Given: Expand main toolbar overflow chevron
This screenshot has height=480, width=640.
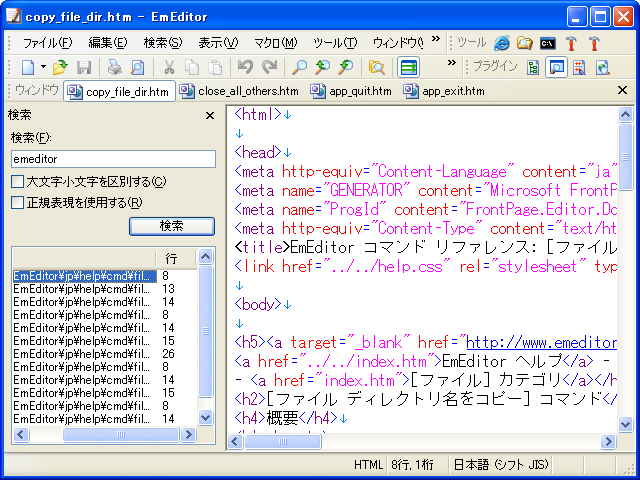Looking at the screenshot, I should click(451, 63).
